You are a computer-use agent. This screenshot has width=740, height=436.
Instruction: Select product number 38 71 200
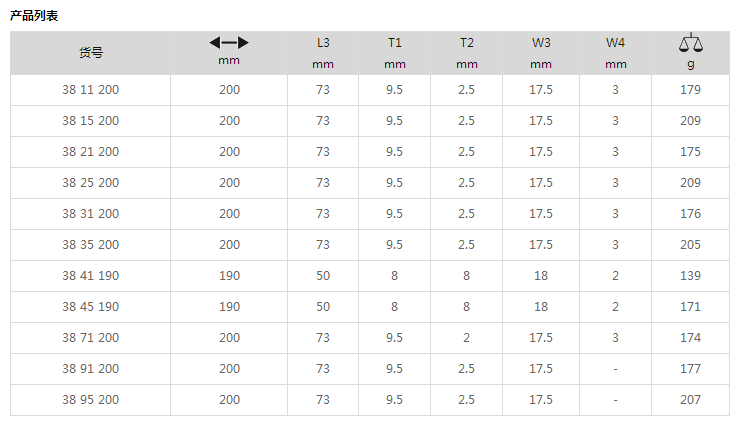click(91, 338)
